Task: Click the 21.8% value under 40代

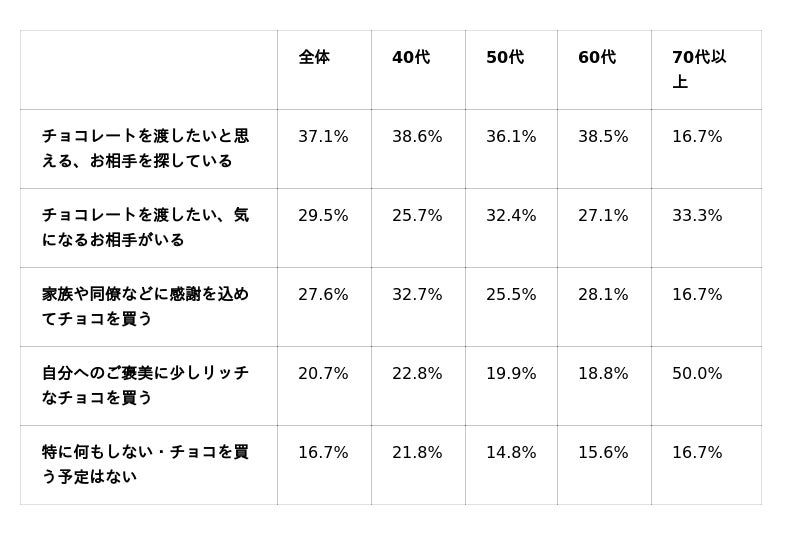Action: 417,453
